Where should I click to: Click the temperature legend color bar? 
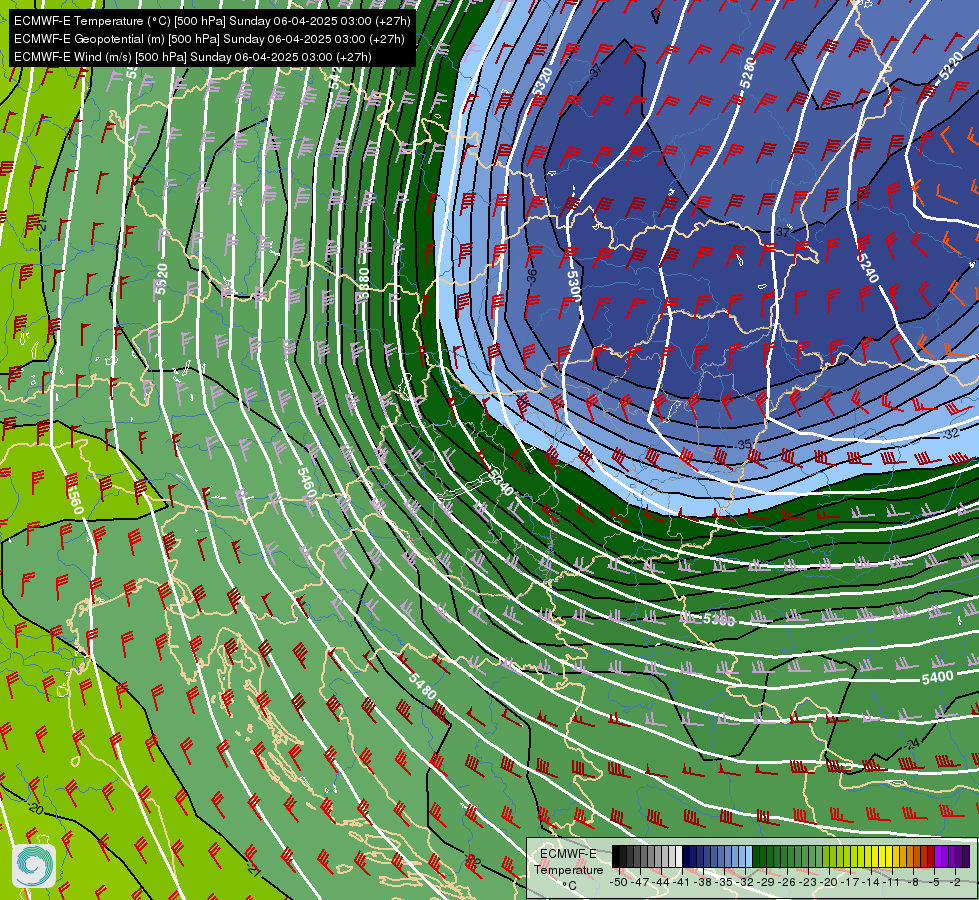tap(790, 856)
